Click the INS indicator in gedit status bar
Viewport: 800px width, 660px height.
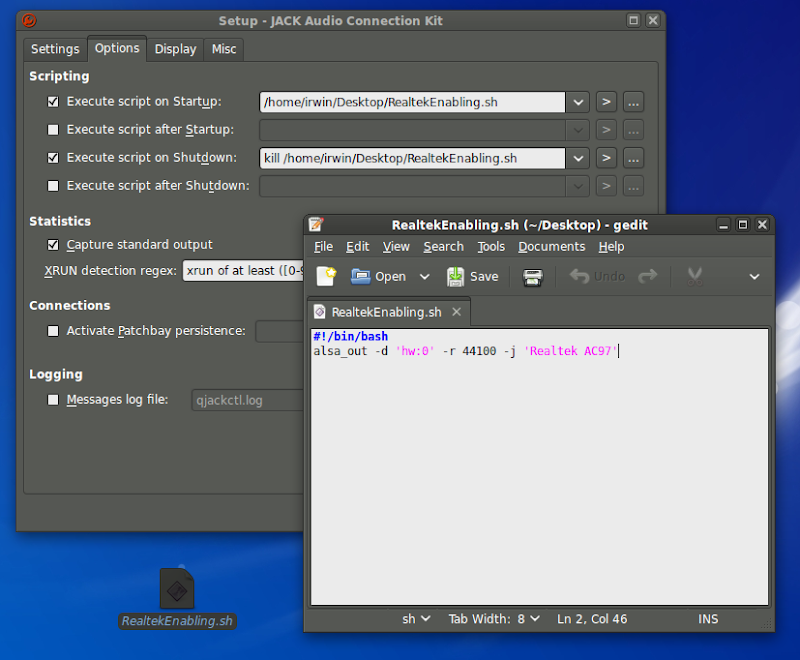(708, 619)
